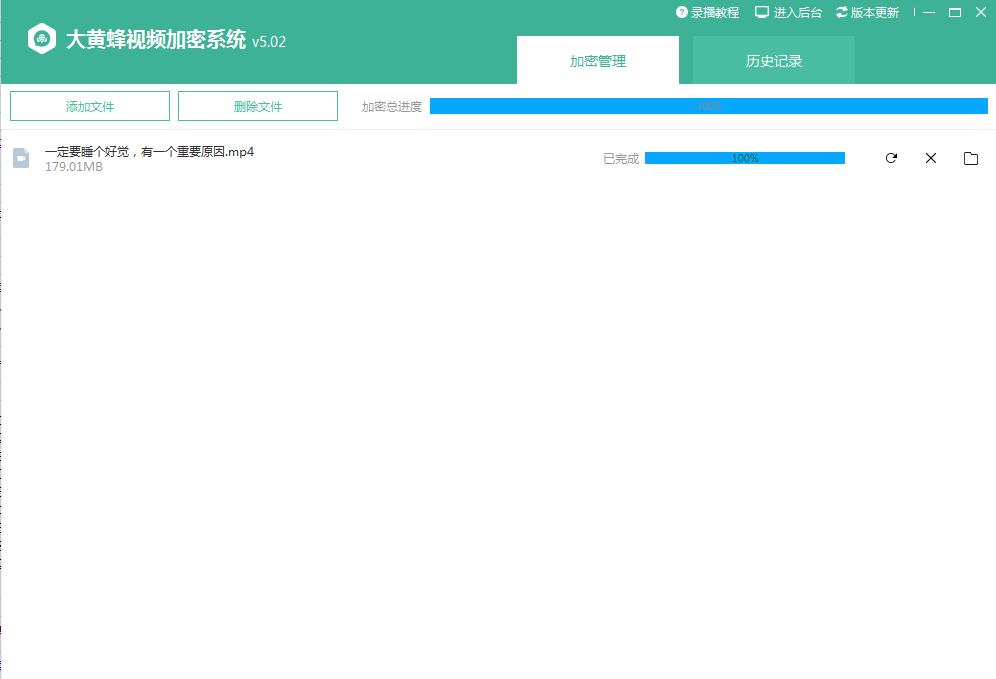Open the 历史记录 tab
The height and width of the screenshot is (679, 996).
(x=774, y=61)
